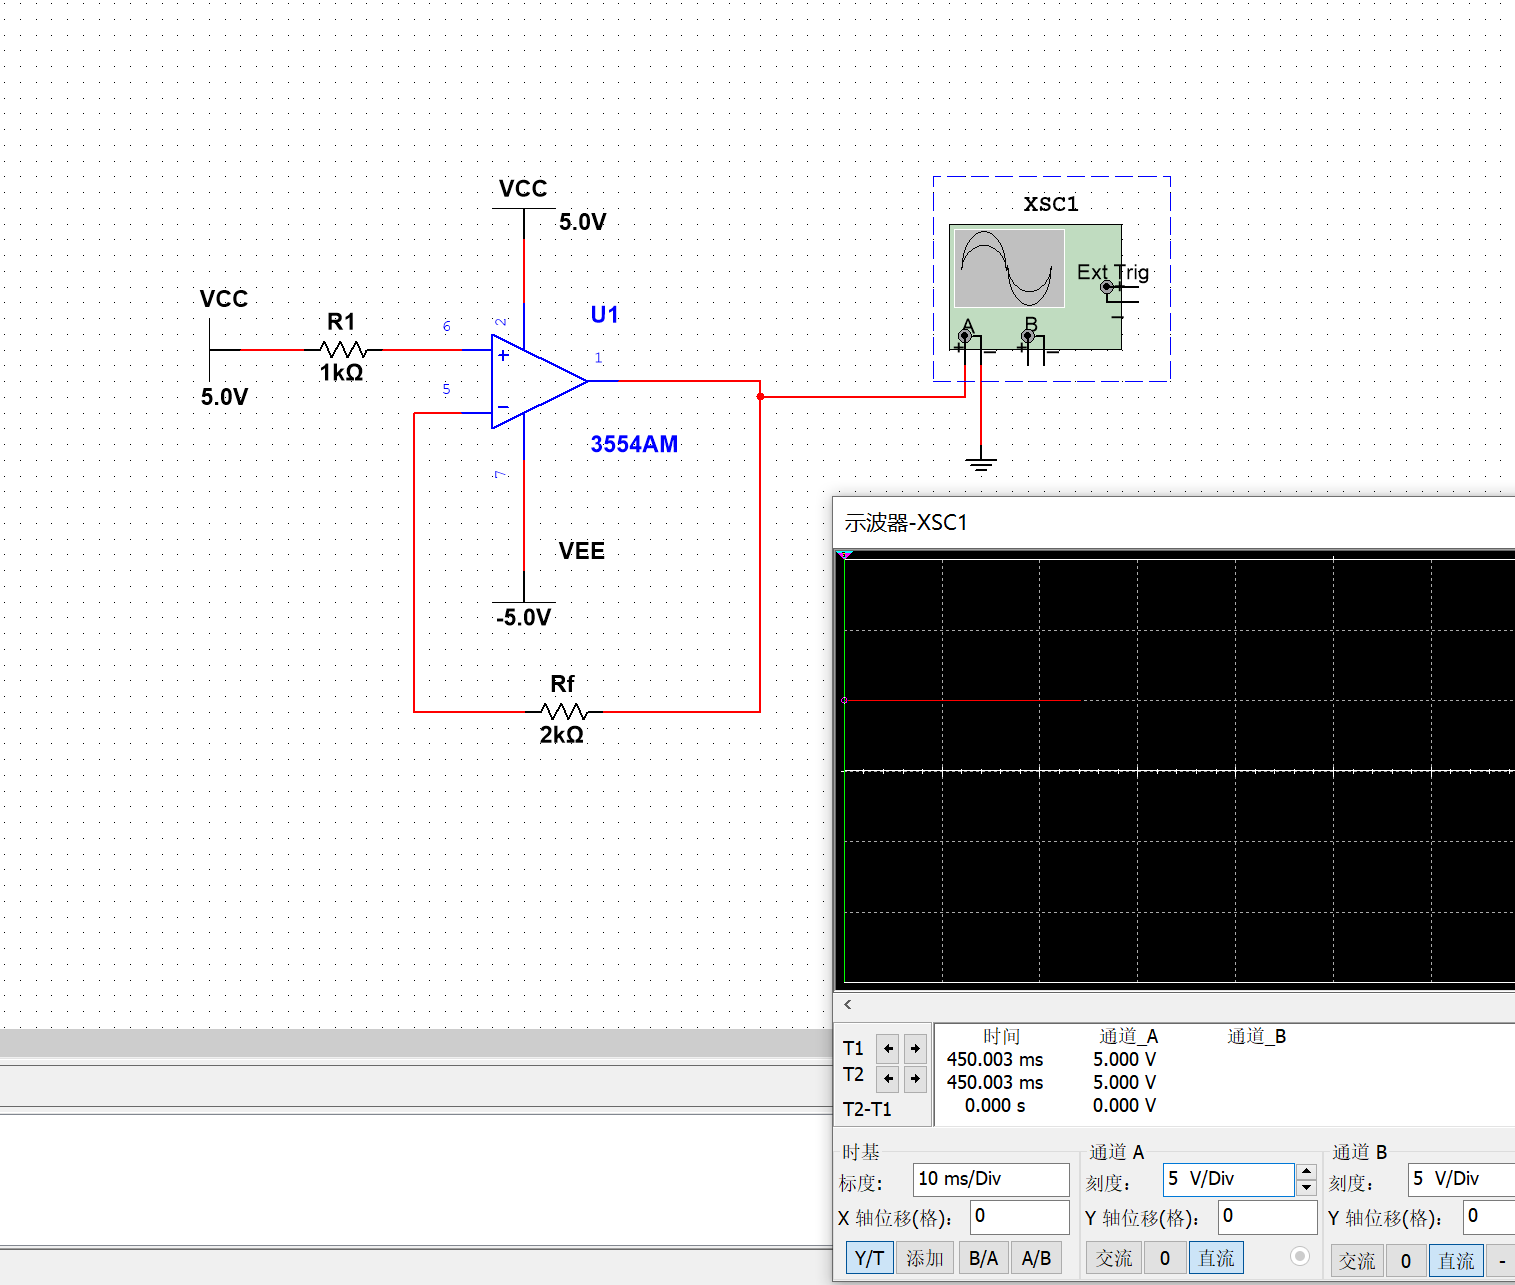Click oscilloscope Ext Trig terminal

pyautogui.click(x=1106, y=287)
